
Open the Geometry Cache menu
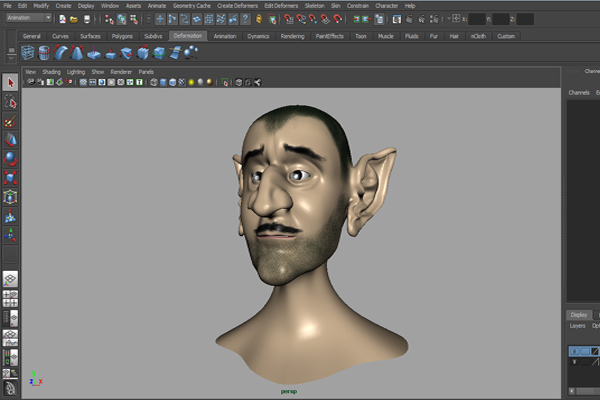click(192, 6)
